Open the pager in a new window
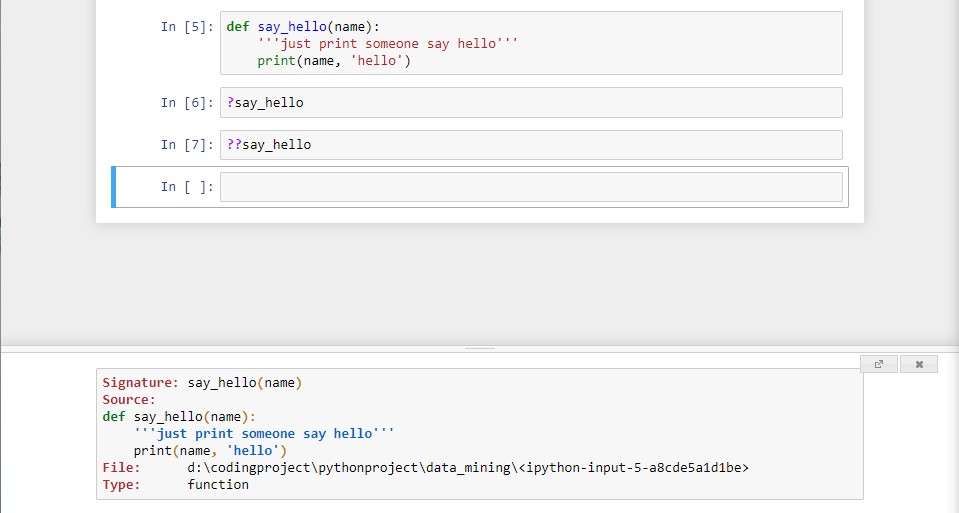 (x=878, y=364)
